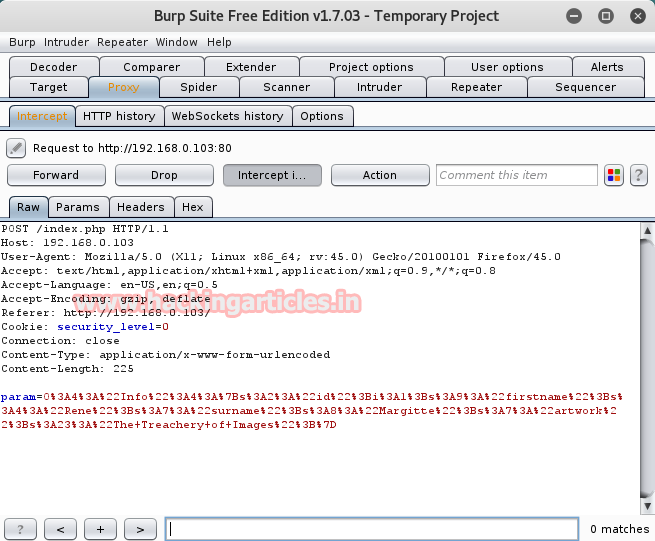
Task: Click the search help question mark button
Action: (20, 529)
